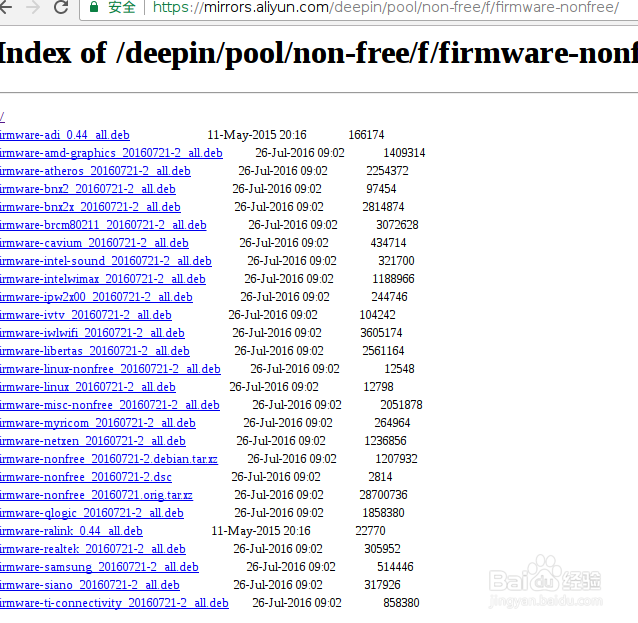Download firmware-adi_0.44_all.deb
Image resolution: width=638 pixels, height=623 pixels.
[65, 135]
